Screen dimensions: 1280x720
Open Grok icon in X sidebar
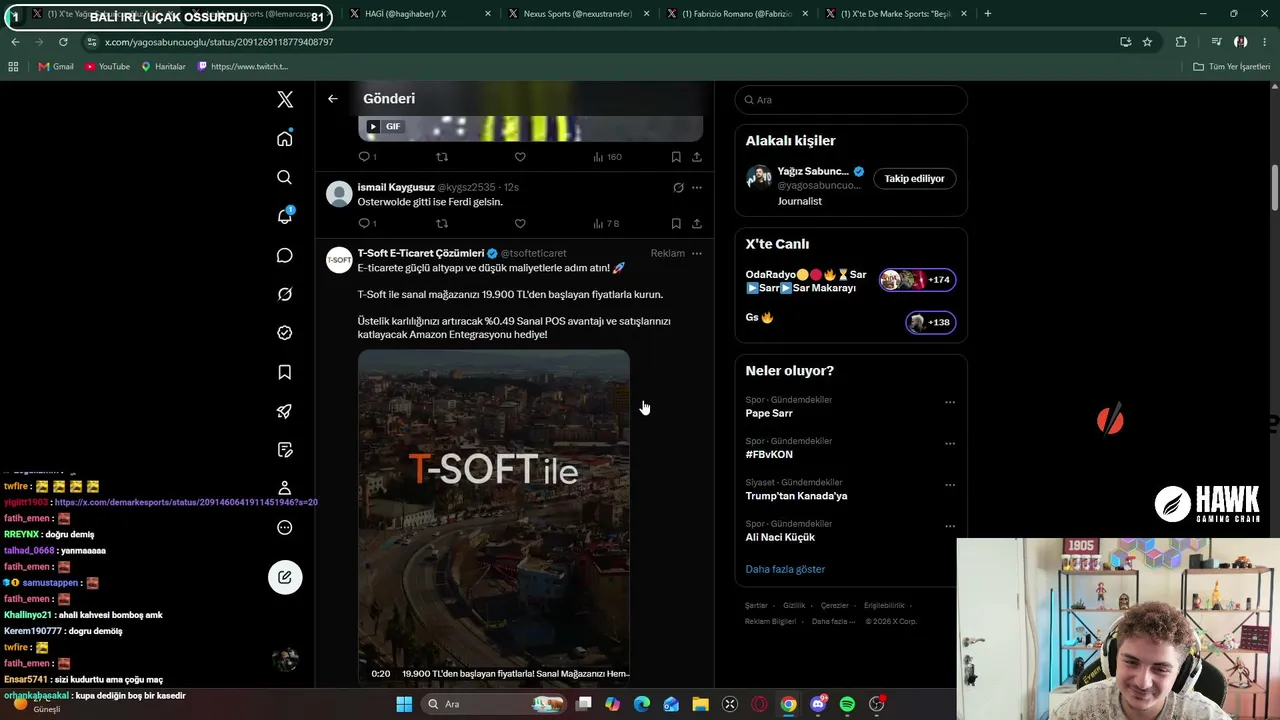click(285, 294)
